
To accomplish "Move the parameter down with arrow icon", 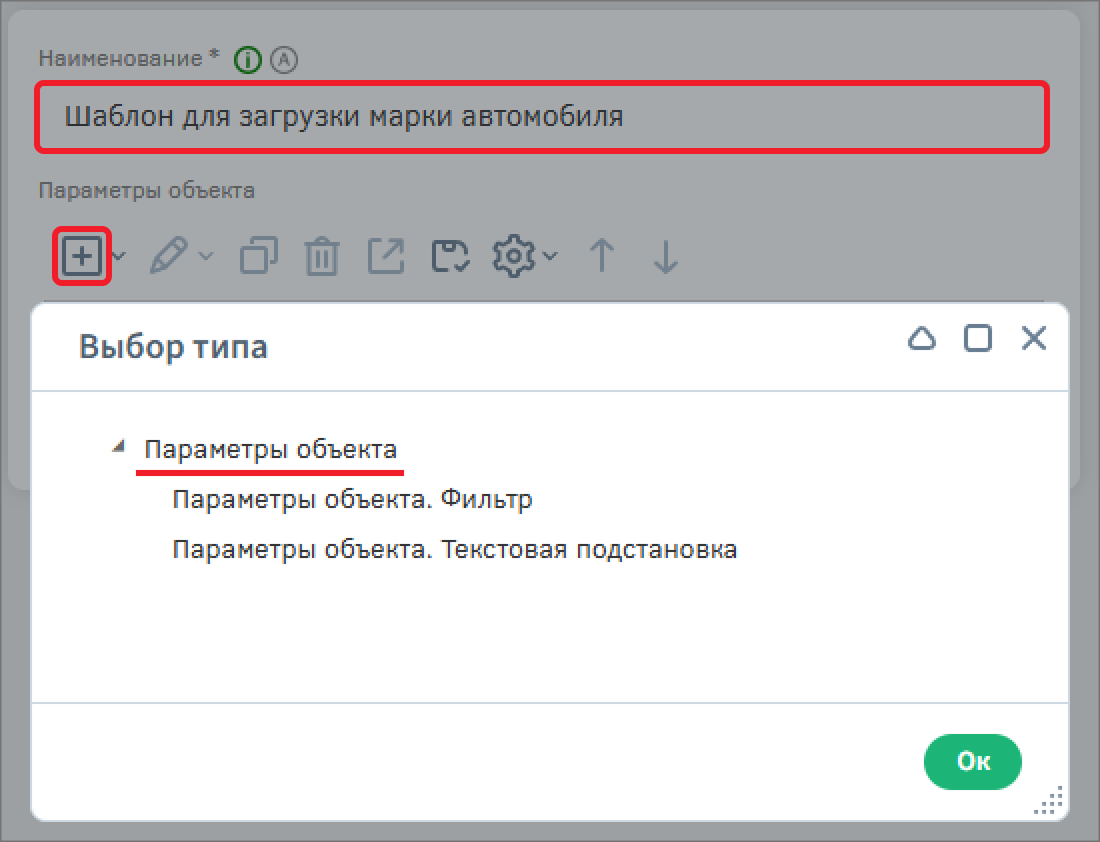I will coord(663,255).
